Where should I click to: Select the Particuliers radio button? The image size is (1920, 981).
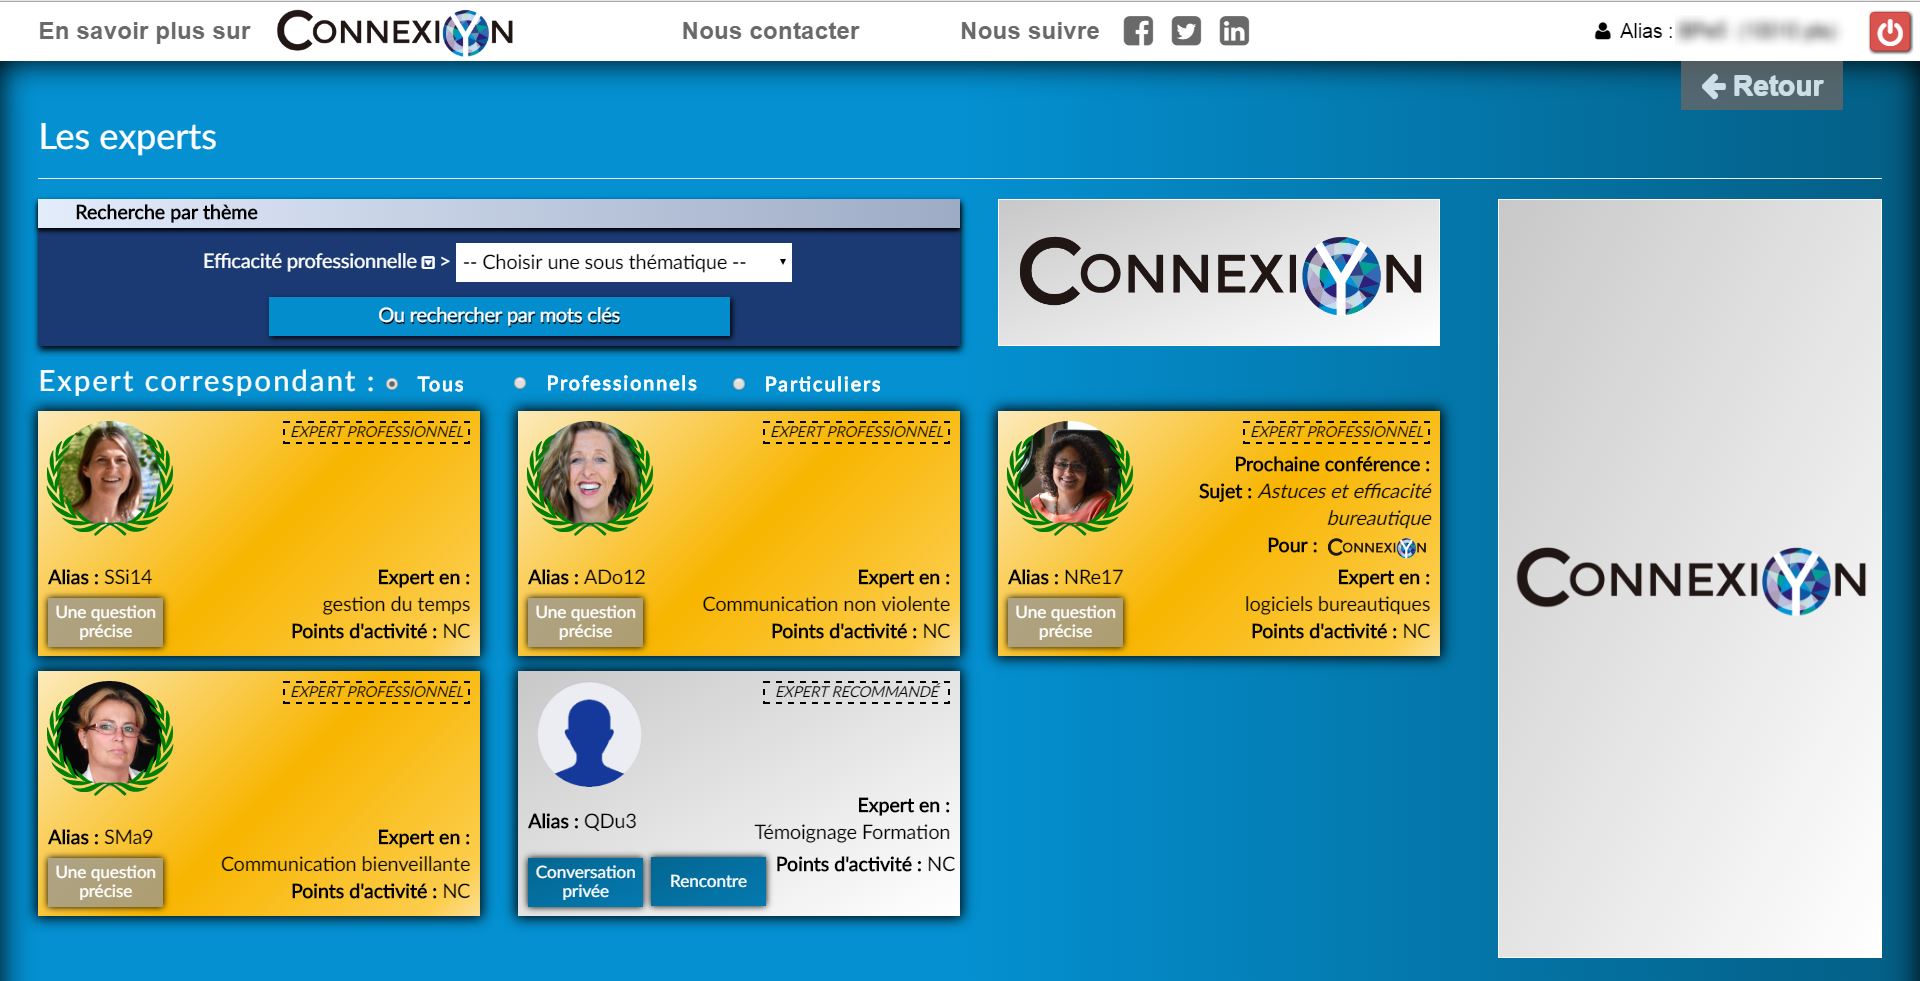[x=739, y=384]
